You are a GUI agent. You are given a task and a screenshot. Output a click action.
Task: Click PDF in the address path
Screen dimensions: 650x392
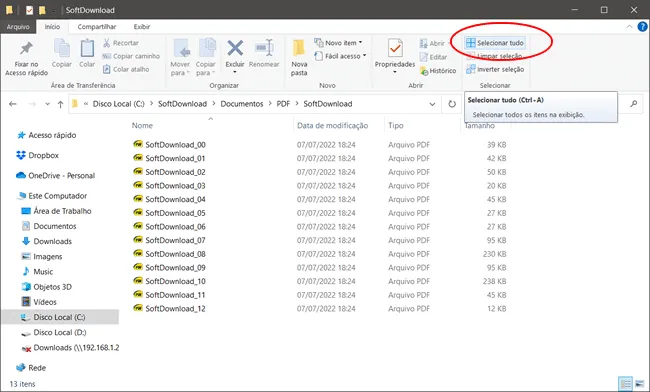283,104
